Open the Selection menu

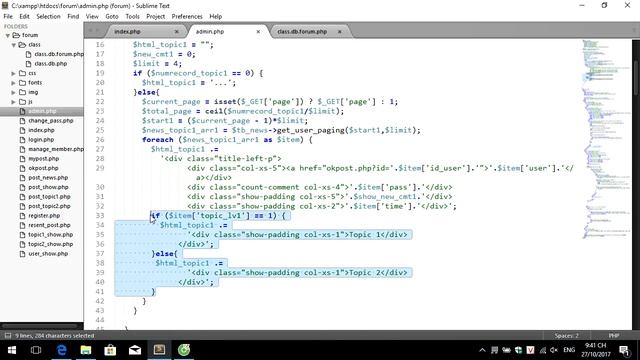(x=48, y=16)
